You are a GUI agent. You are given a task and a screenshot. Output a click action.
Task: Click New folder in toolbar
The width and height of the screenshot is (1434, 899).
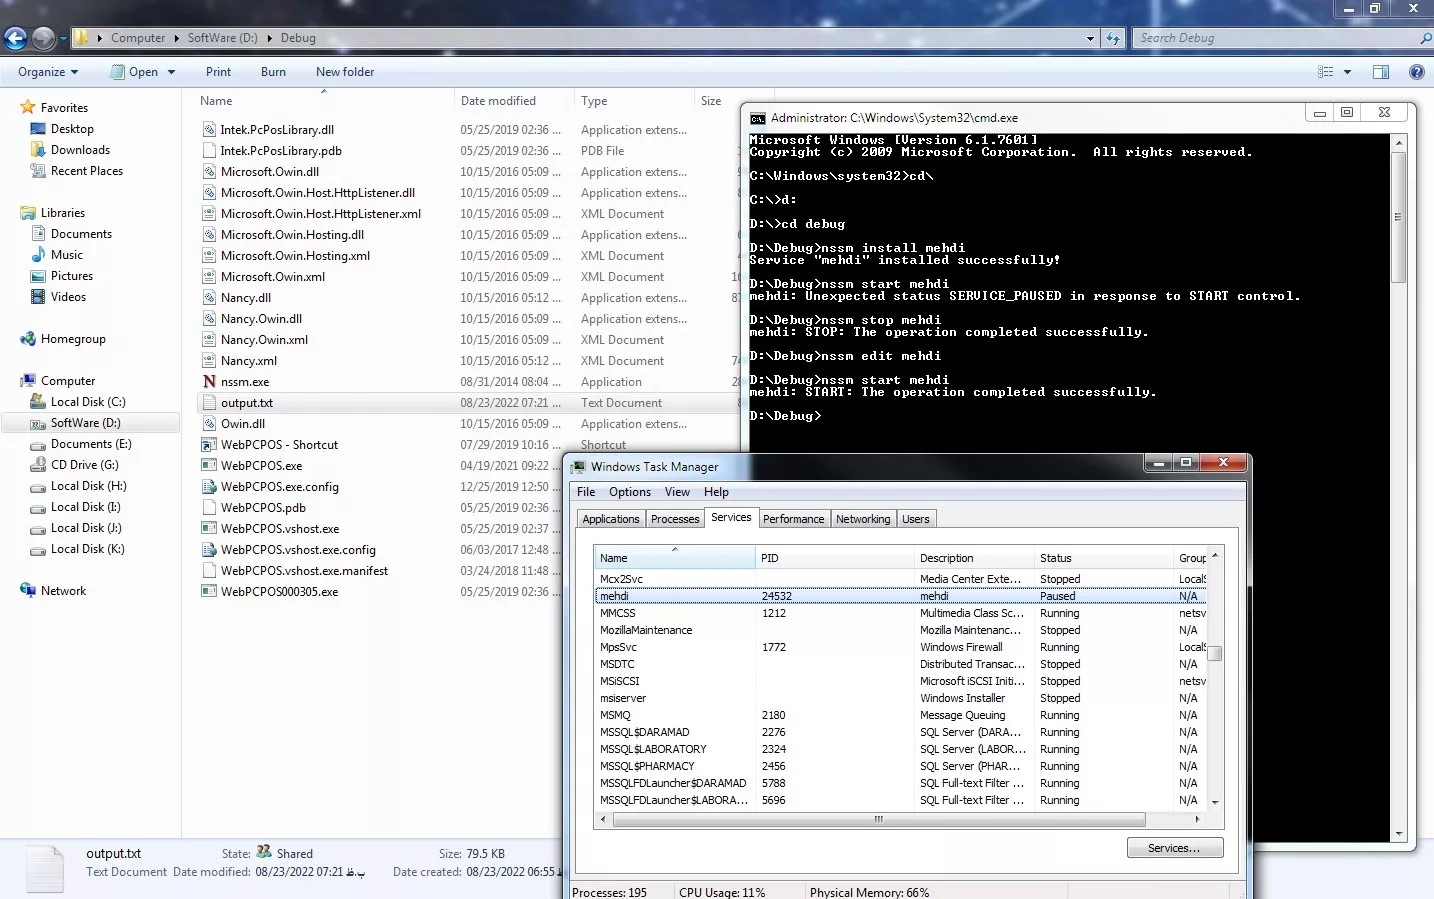(345, 72)
